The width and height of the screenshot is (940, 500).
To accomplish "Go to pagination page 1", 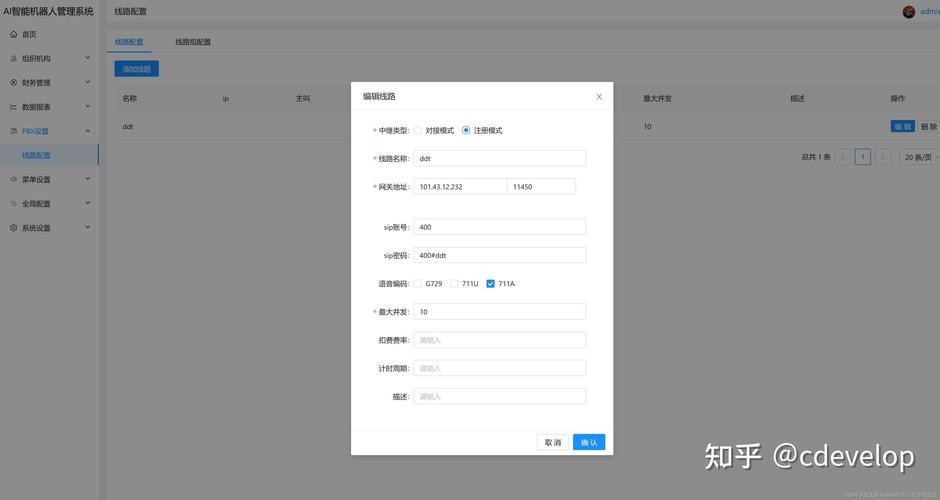I will pos(863,157).
